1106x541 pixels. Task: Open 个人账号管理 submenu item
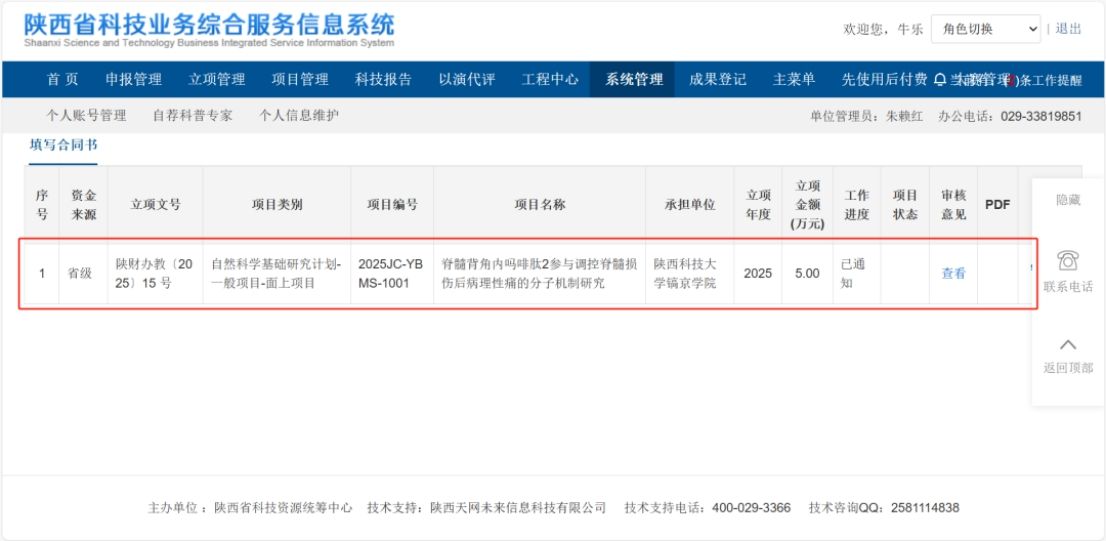tap(86, 116)
